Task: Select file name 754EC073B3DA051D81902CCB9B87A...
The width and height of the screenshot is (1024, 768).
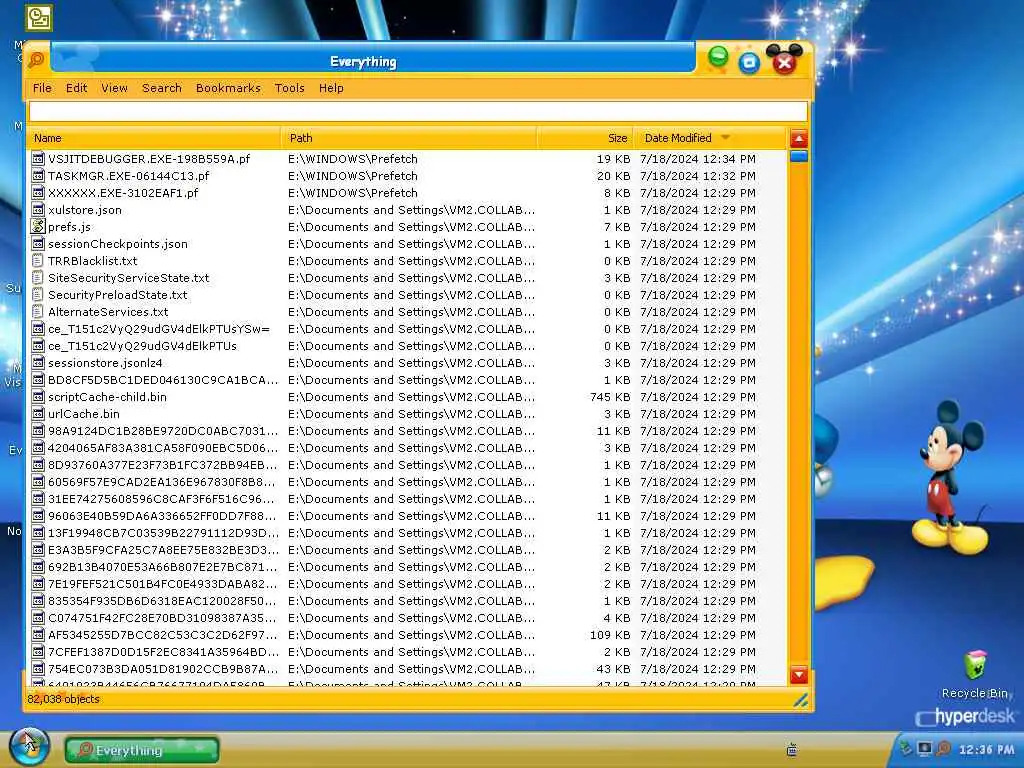Action: pos(163,668)
